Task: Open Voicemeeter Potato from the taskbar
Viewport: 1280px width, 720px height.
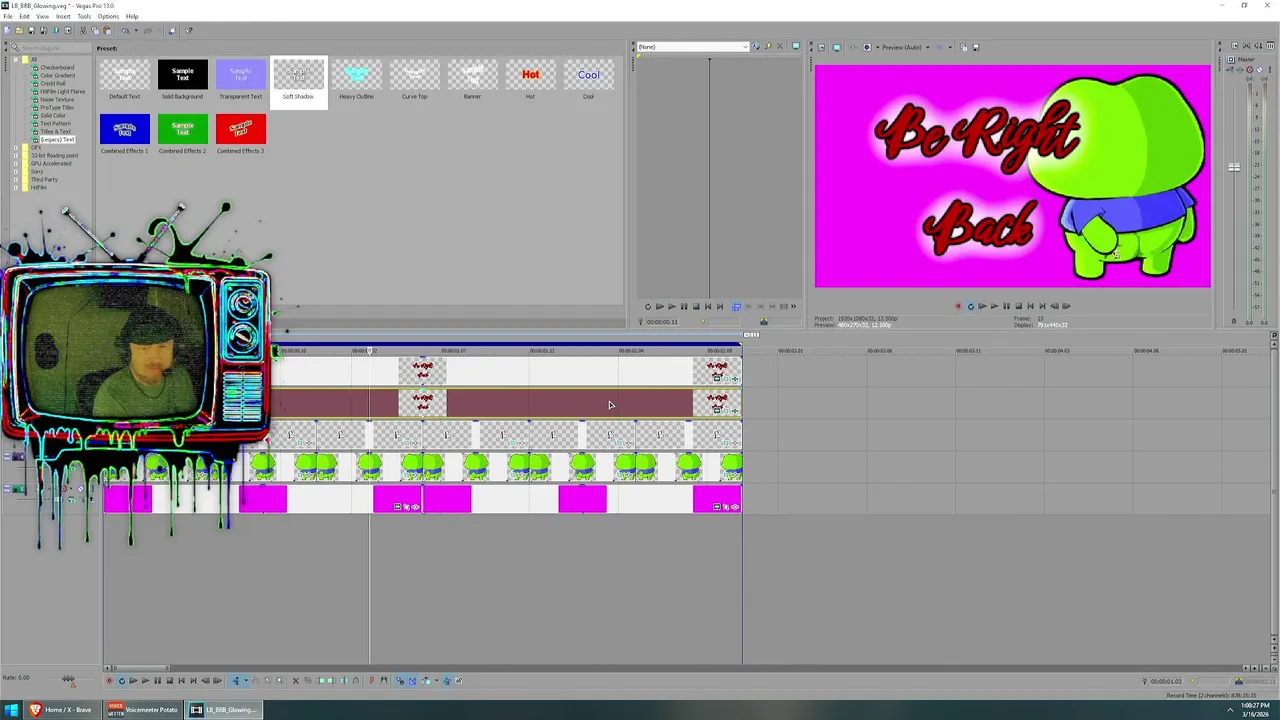Action: [143, 710]
